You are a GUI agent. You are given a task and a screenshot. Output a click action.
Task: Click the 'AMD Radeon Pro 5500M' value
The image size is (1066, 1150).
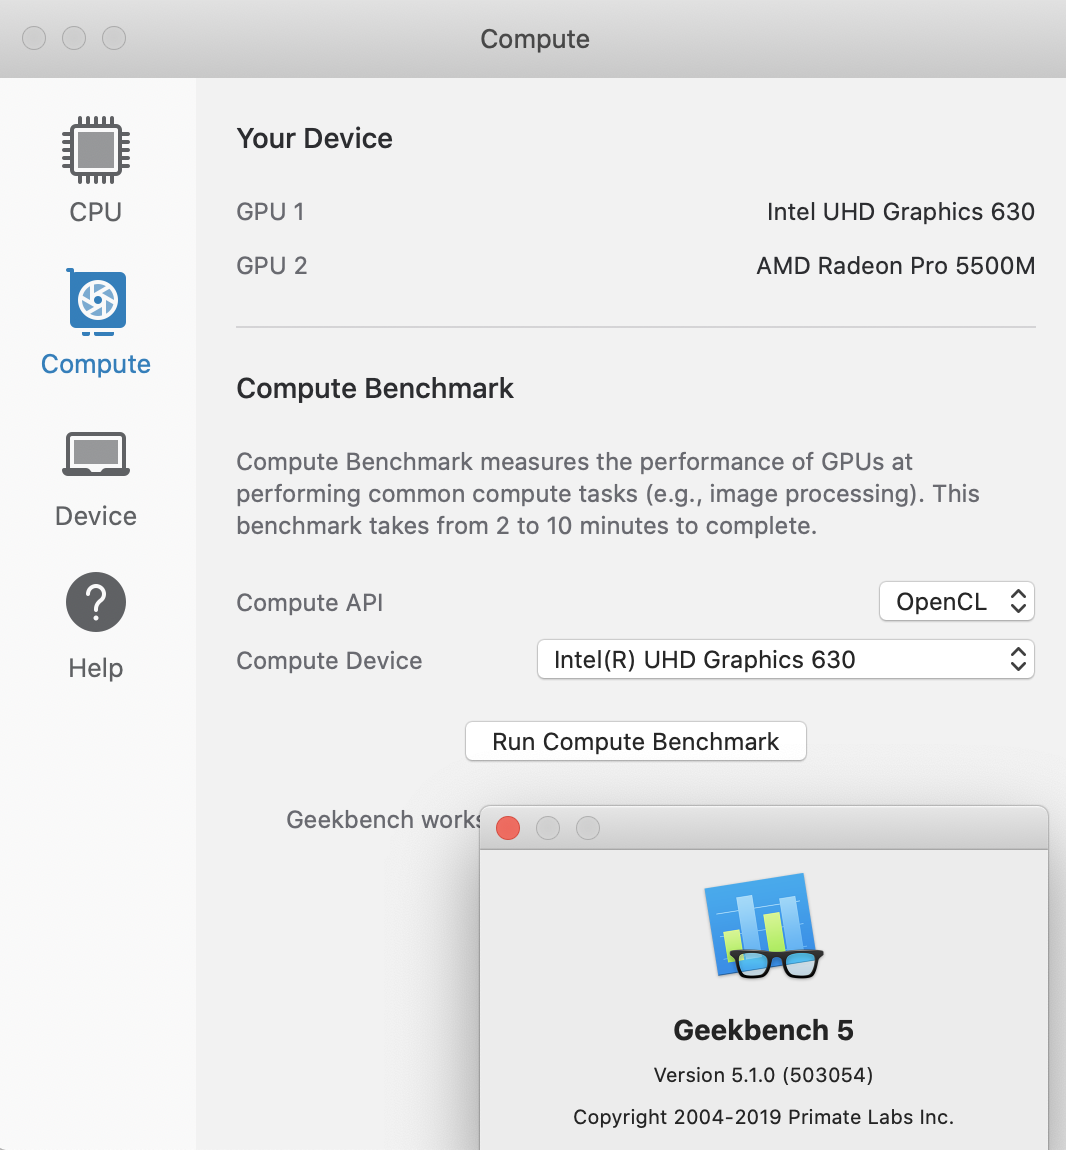(x=895, y=265)
